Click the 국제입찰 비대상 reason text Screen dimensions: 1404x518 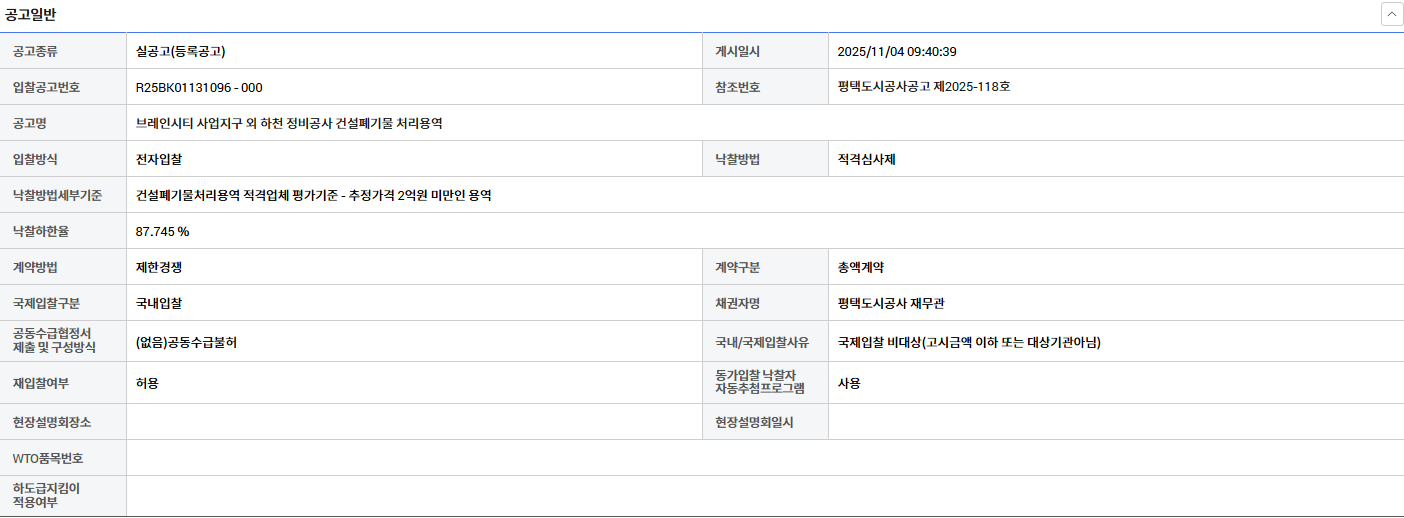click(969, 343)
